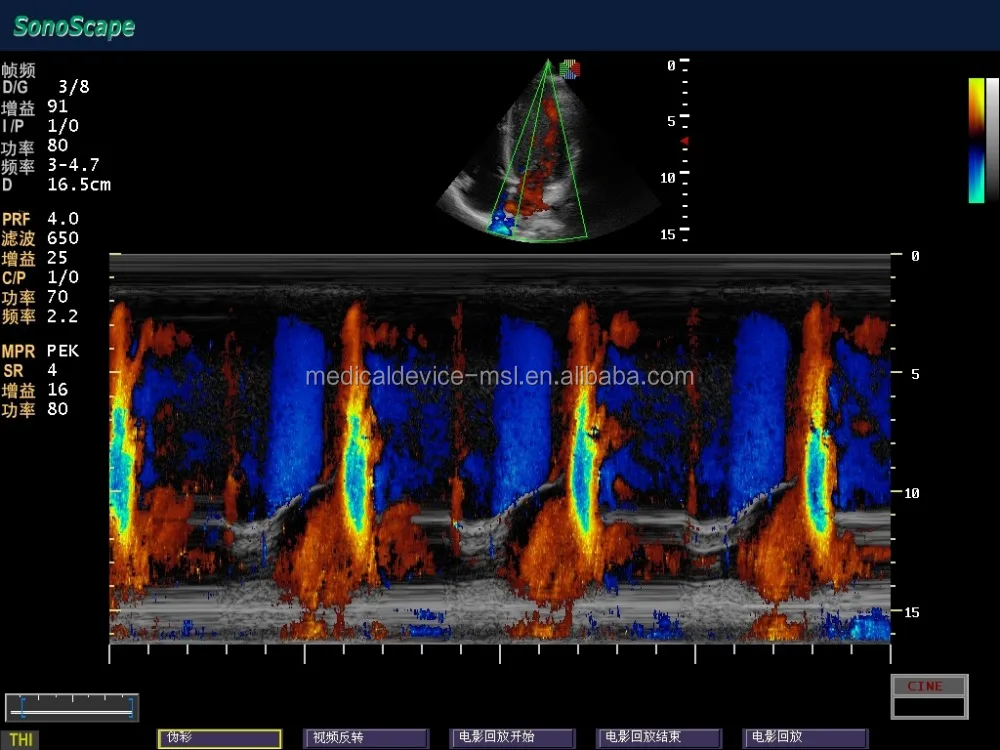The height and width of the screenshot is (750, 1000).
Task: Select the color map icon above the sector scan
Action: (x=571, y=68)
